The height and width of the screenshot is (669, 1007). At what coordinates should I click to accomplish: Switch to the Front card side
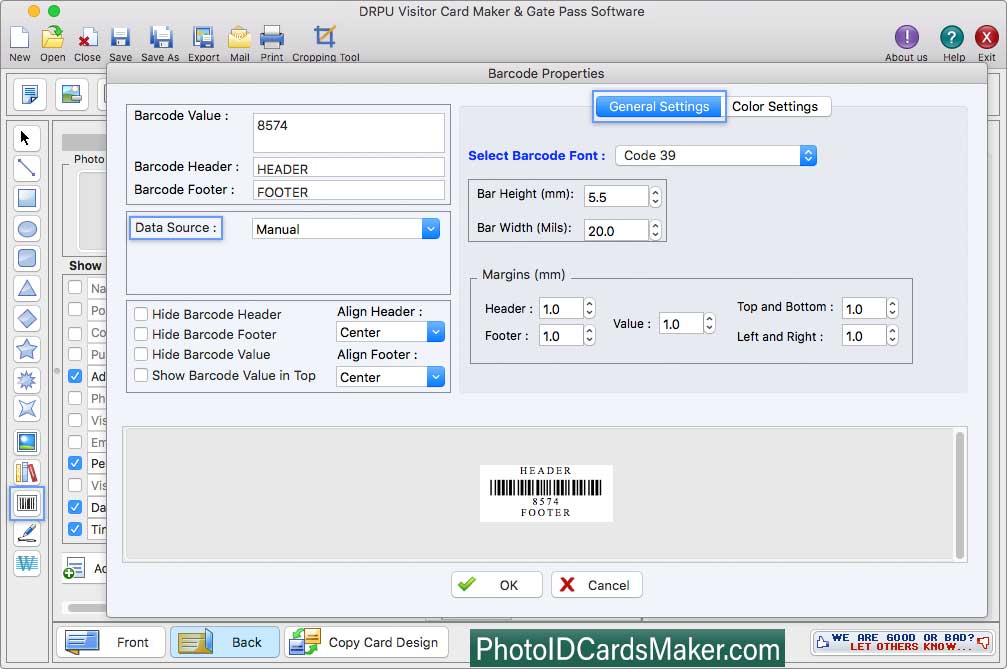click(111, 642)
